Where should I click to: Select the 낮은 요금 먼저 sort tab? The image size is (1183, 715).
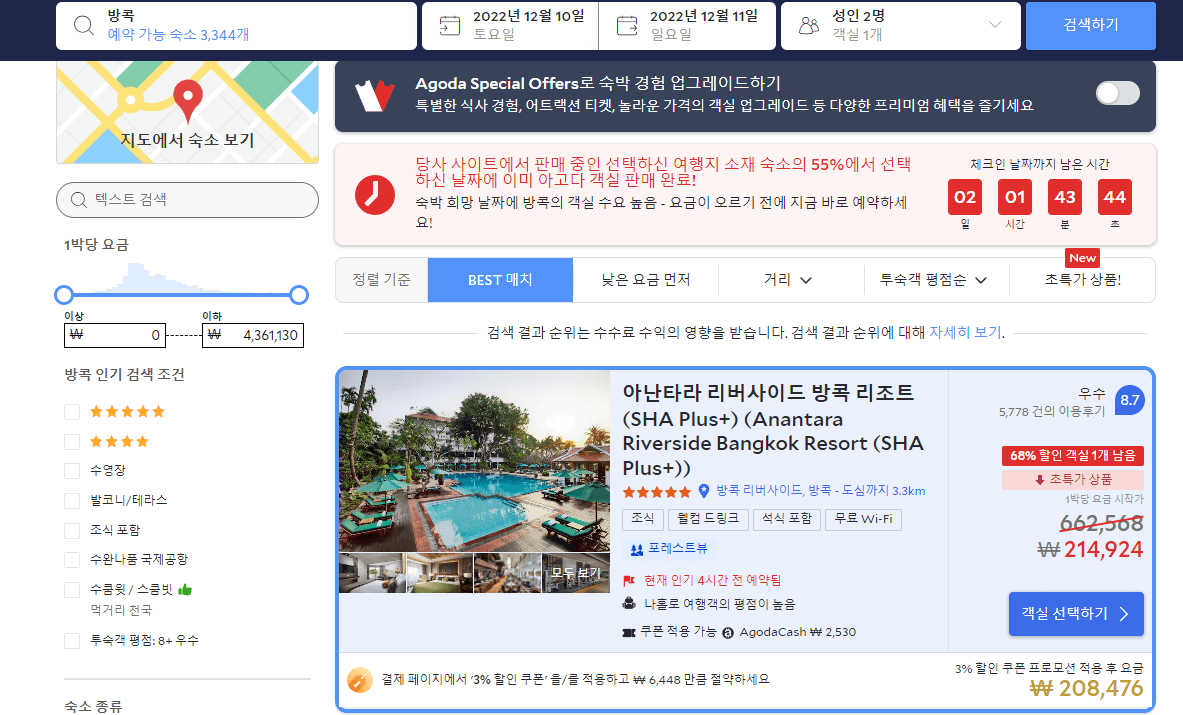646,280
